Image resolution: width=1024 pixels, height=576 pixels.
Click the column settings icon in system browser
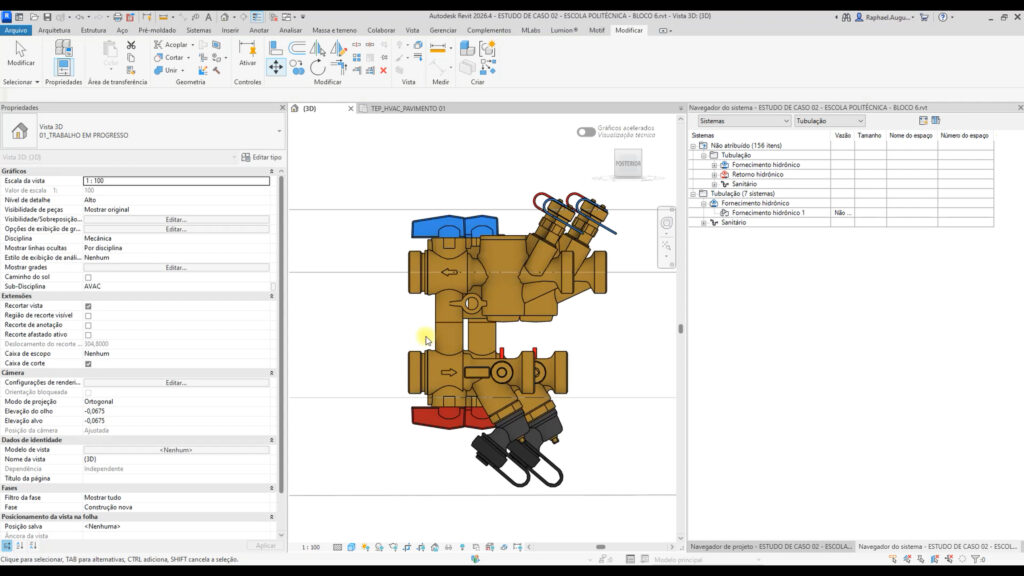point(936,120)
